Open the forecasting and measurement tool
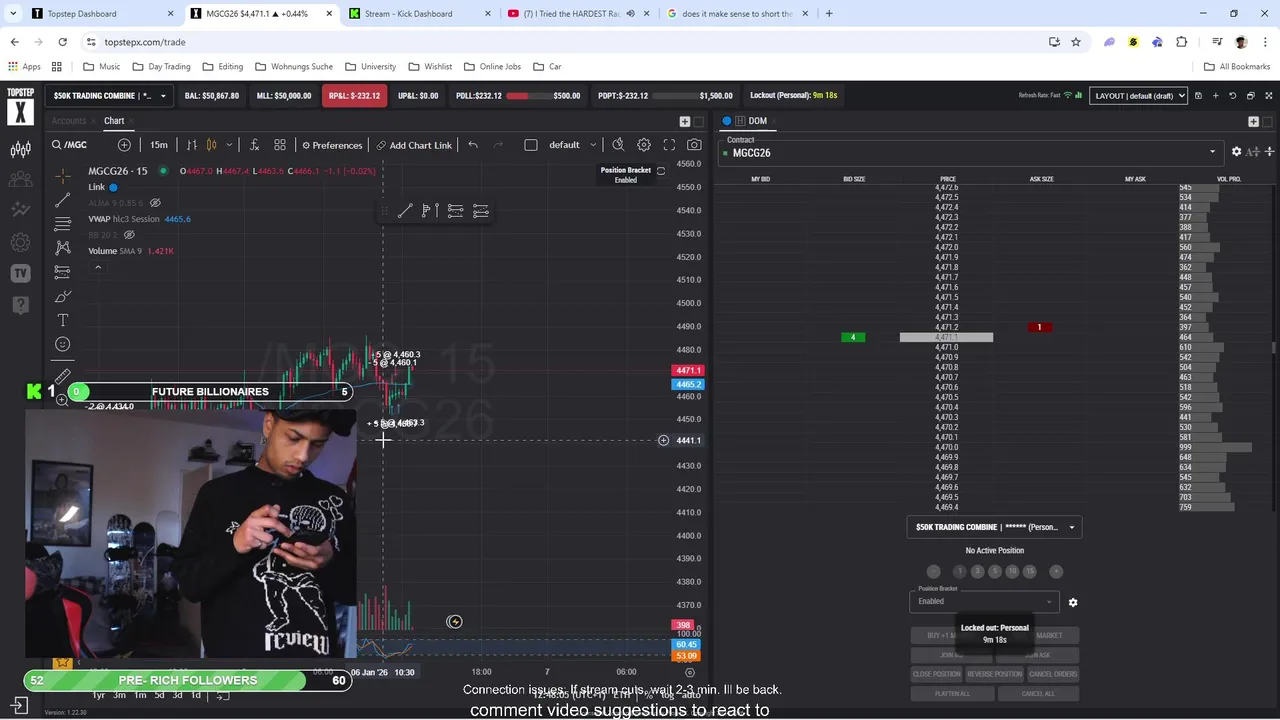The height and width of the screenshot is (720, 1280). 62,271
